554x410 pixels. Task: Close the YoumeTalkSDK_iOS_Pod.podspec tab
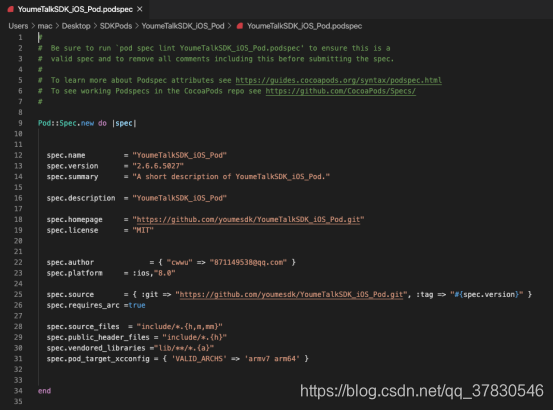[140, 9]
